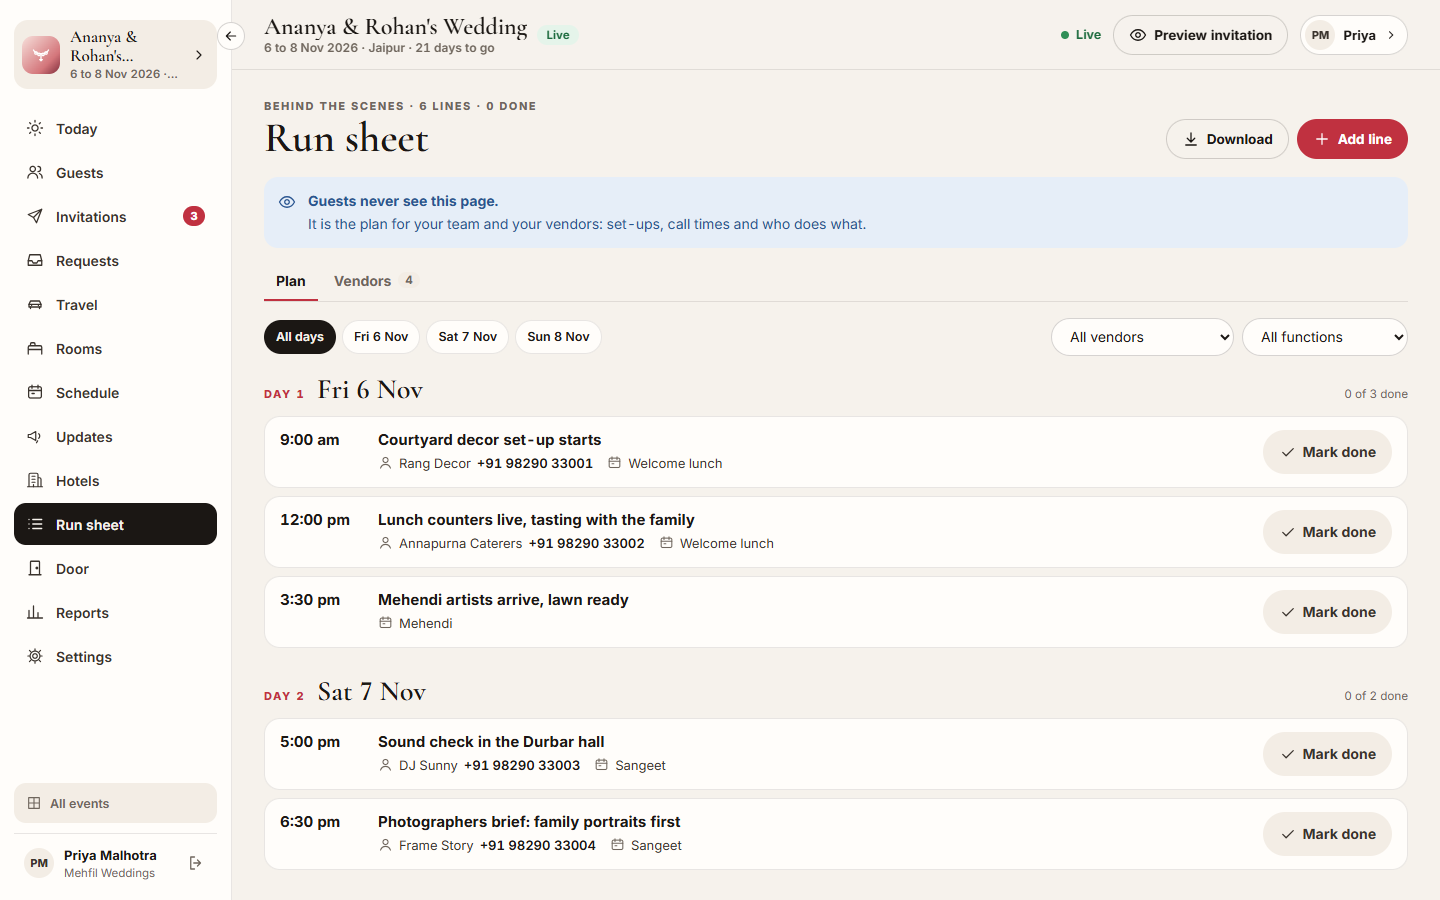Open Settings from the sidebar
This screenshot has width=1440, height=900.
(115, 657)
